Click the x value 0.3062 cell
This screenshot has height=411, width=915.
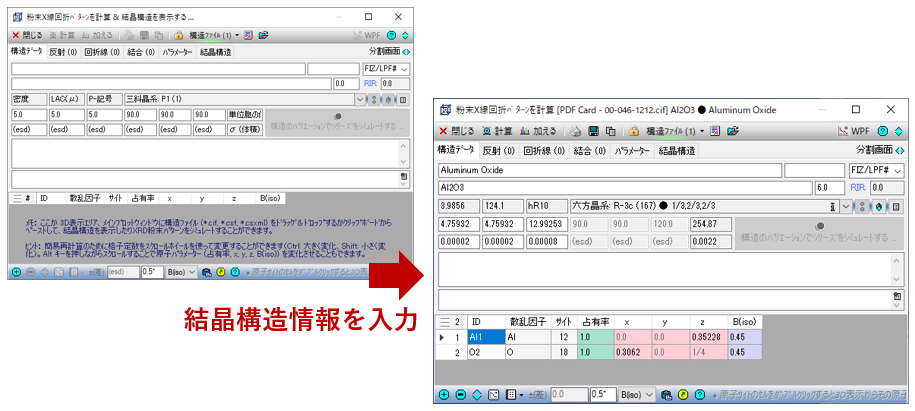[633, 352]
